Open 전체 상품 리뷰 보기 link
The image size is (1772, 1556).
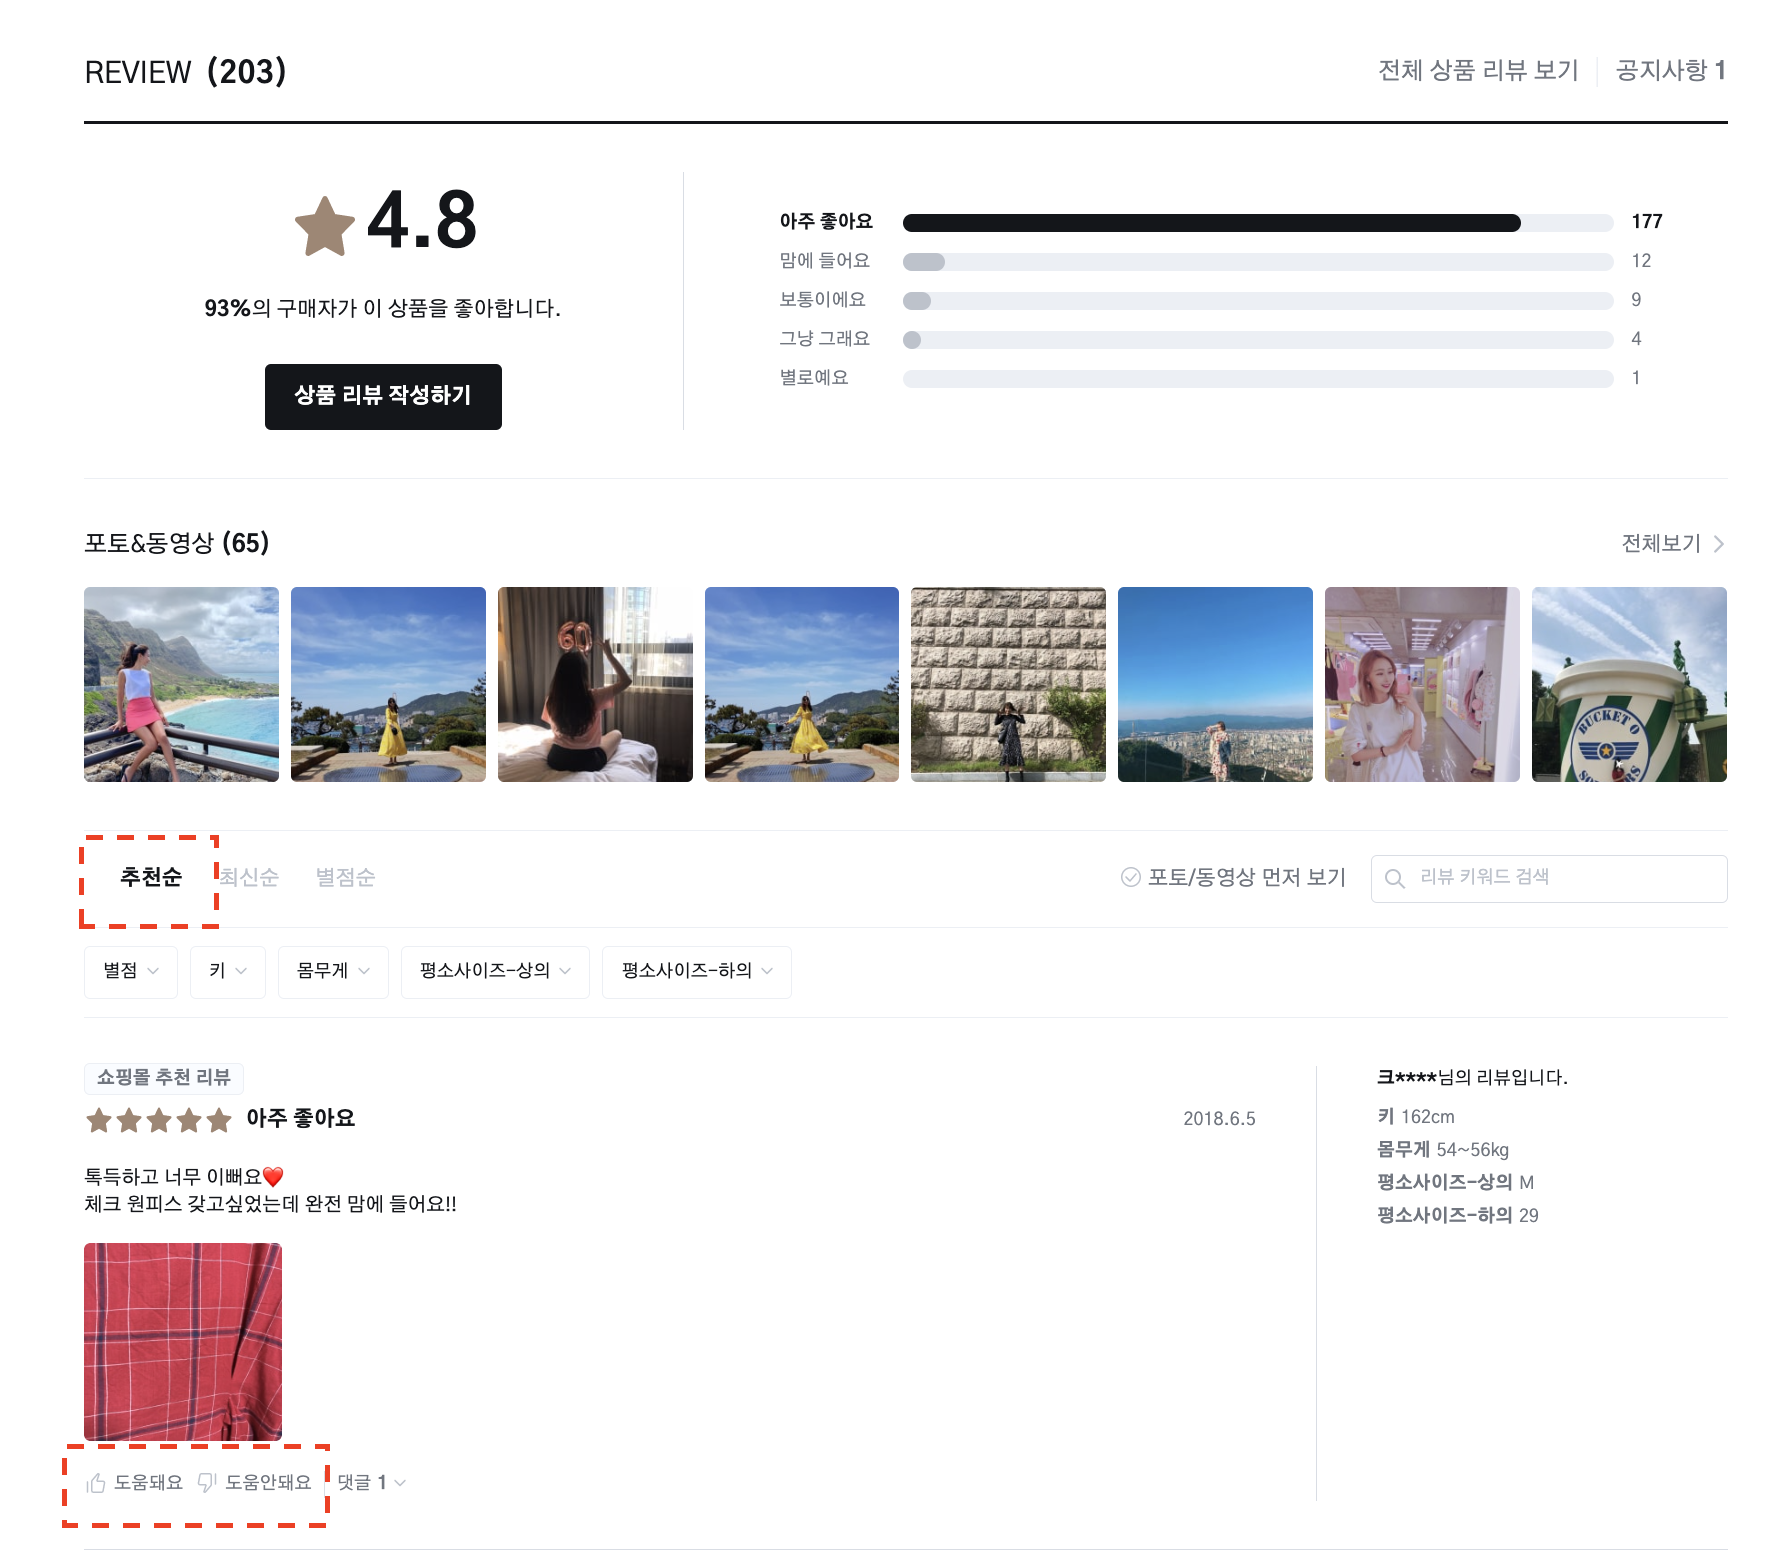(x=1478, y=70)
